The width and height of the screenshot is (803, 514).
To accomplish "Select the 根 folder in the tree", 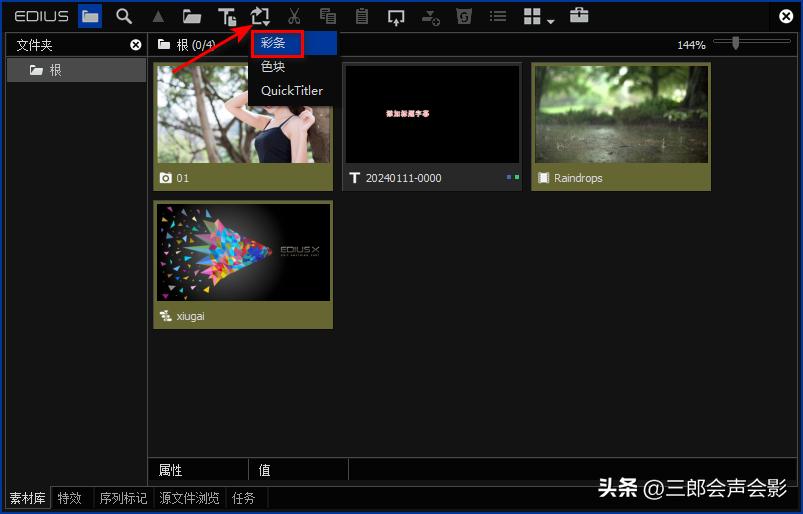I will click(55, 70).
